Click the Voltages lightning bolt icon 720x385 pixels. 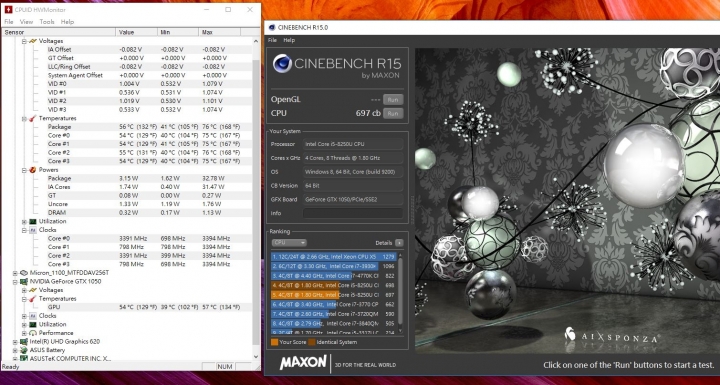tap(33, 41)
